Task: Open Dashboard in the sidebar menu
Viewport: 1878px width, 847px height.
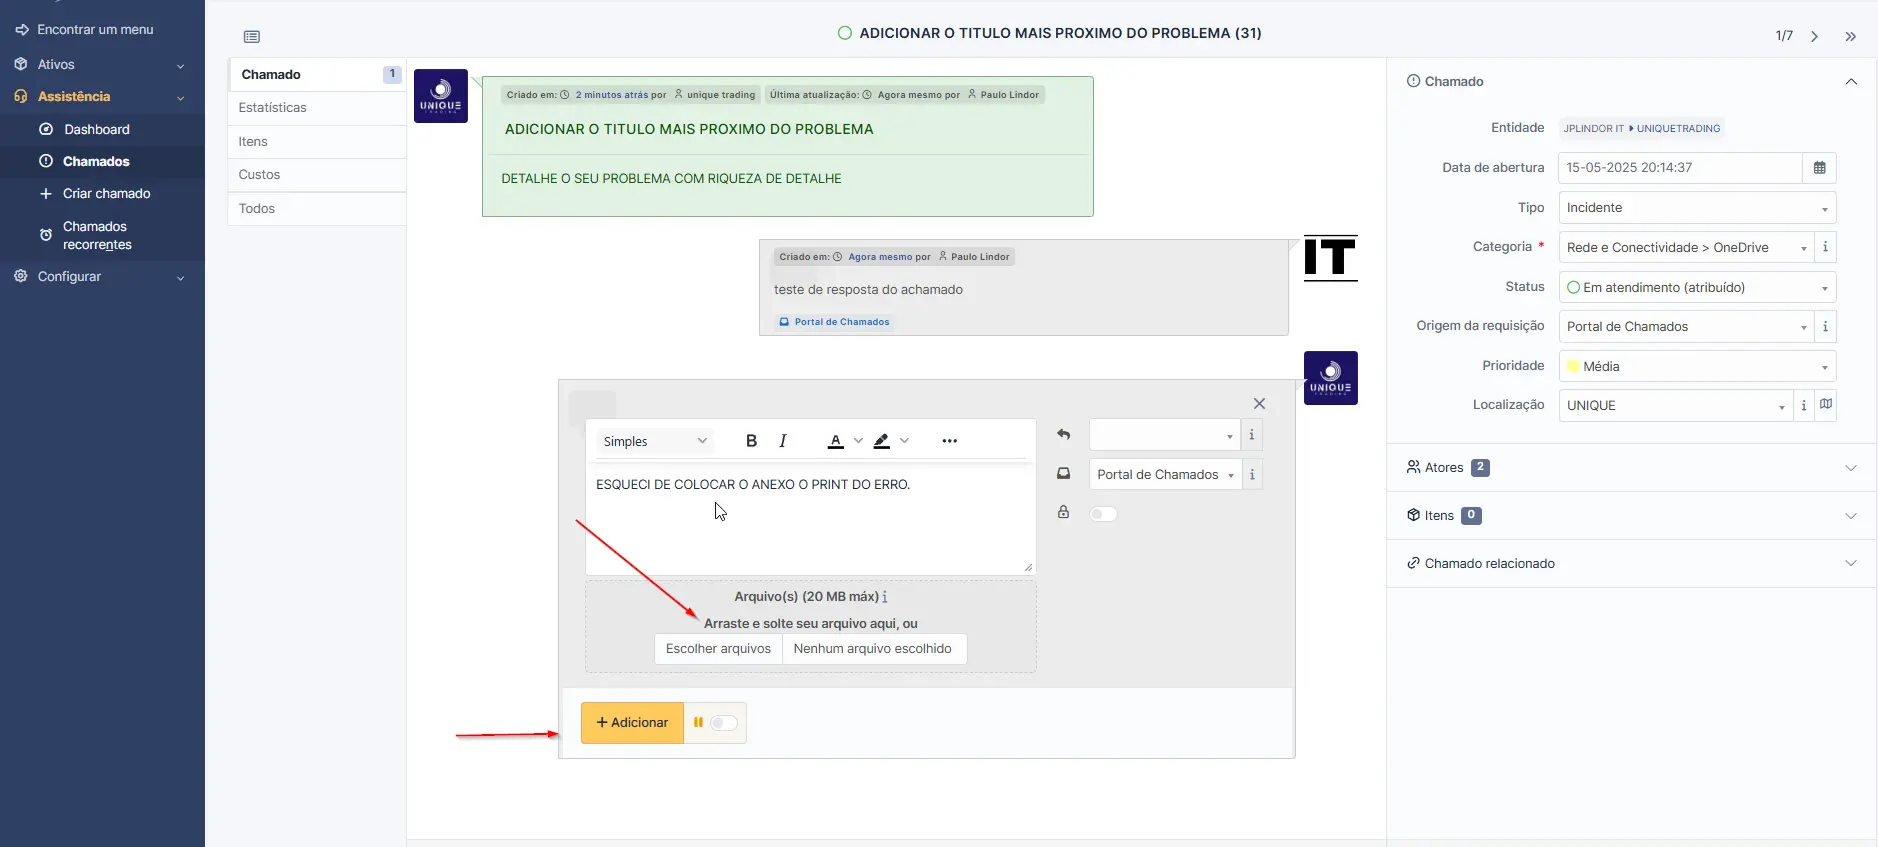Action: [x=97, y=130]
